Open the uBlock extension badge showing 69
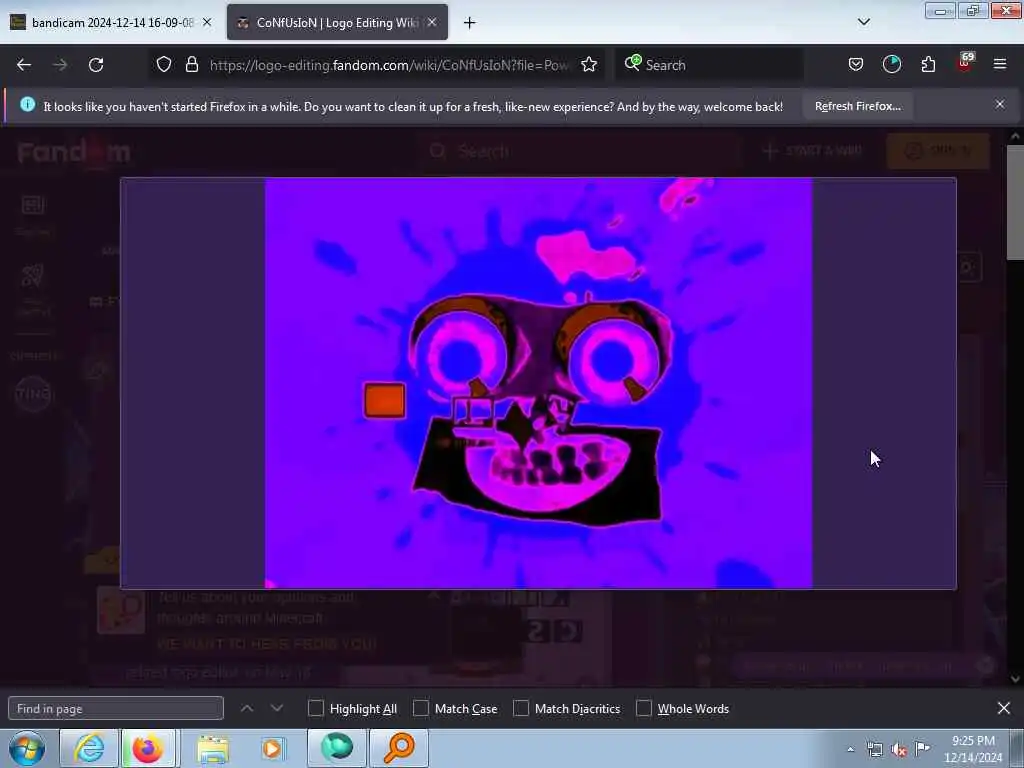 tap(965, 63)
